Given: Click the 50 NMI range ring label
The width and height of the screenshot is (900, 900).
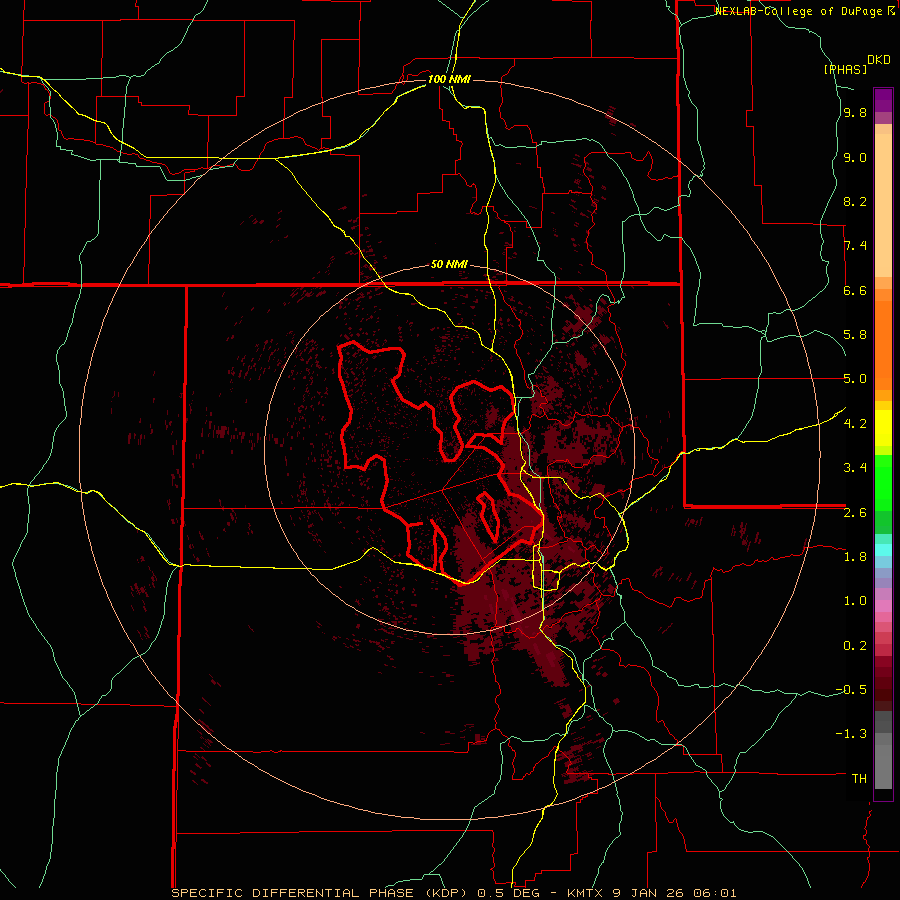Looking at the screenshot, I should click(449, 265).
